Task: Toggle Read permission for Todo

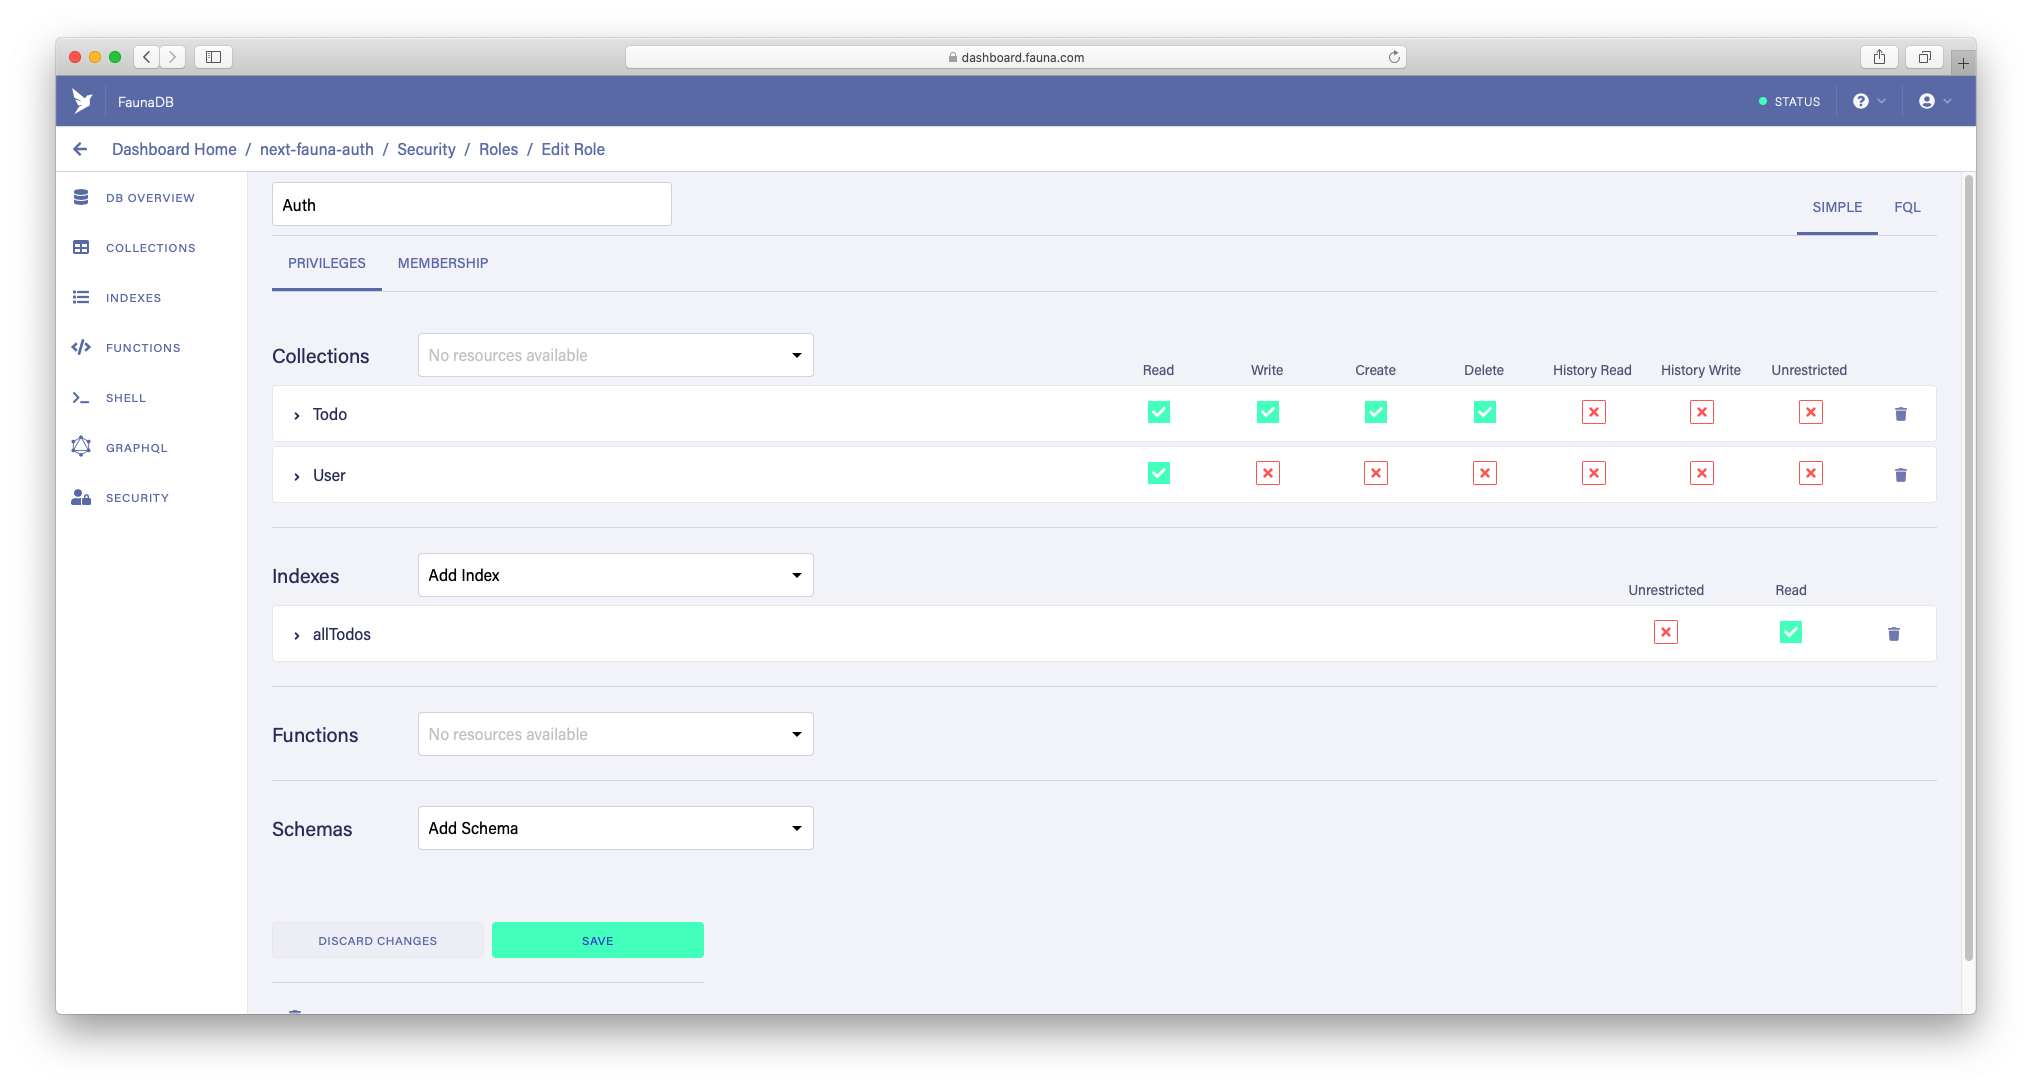Action: [x=1159, y=412]
